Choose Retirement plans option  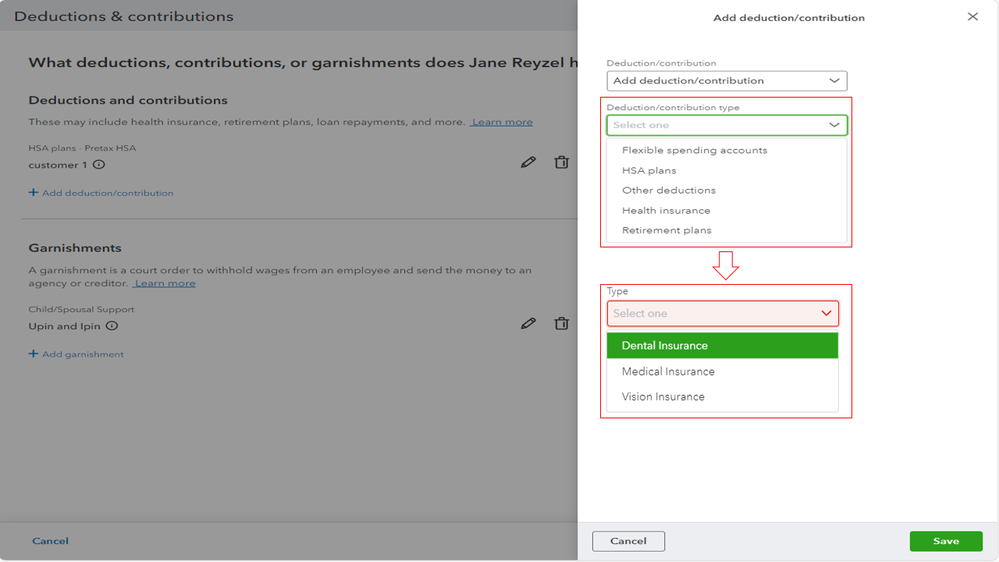pos(666,230)
